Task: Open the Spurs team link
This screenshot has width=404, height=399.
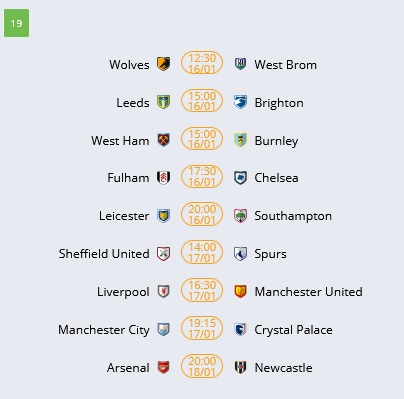Action: pyautogui.click(x=270, y=254)
